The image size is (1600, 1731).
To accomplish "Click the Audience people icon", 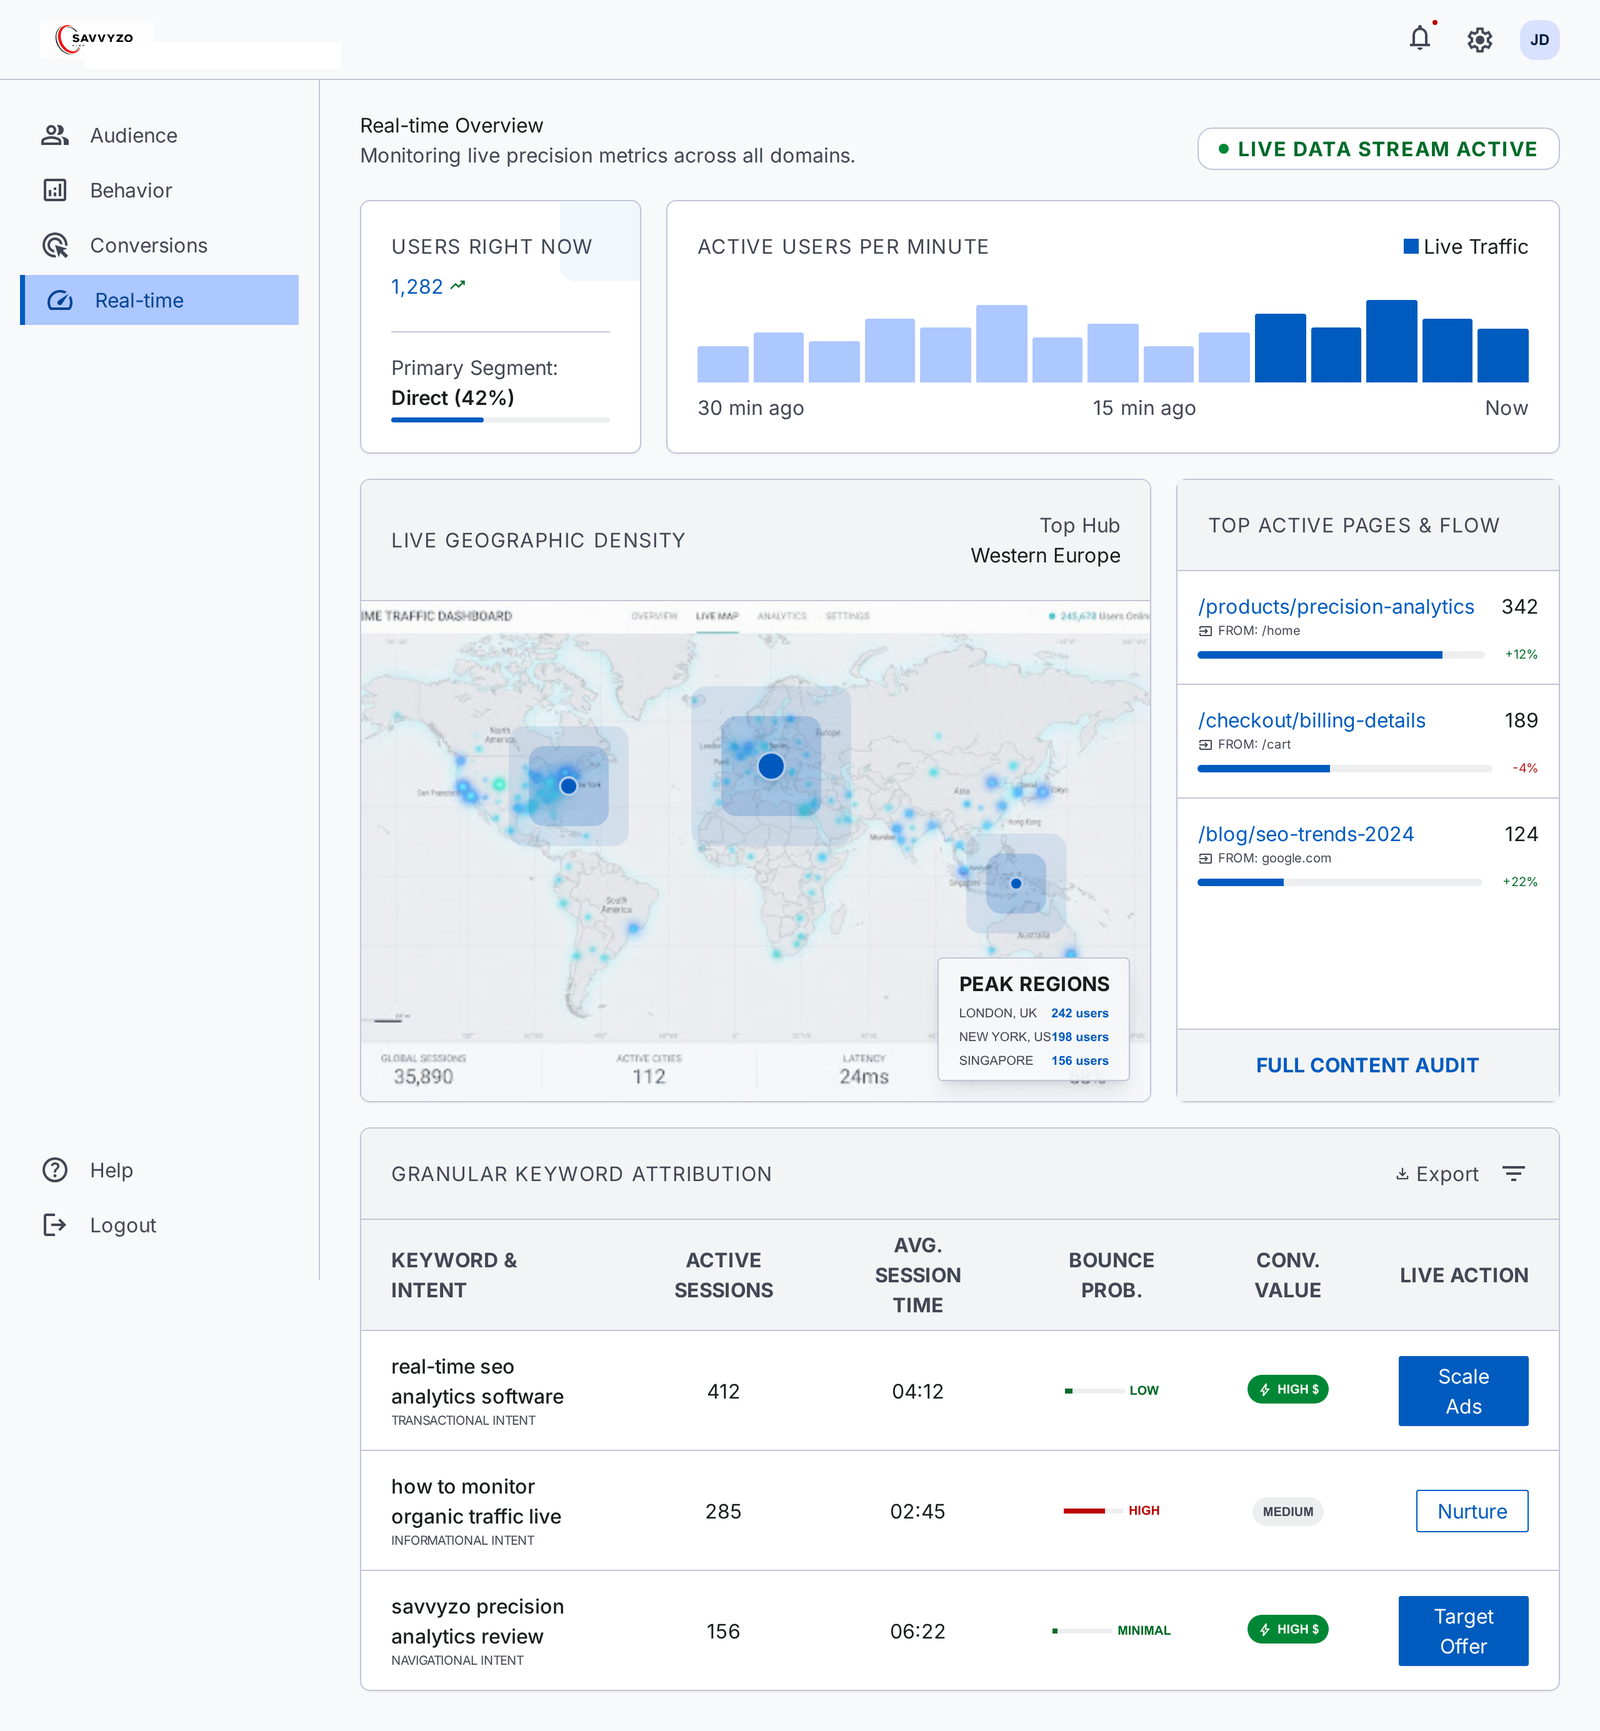I will pos(55,135).
